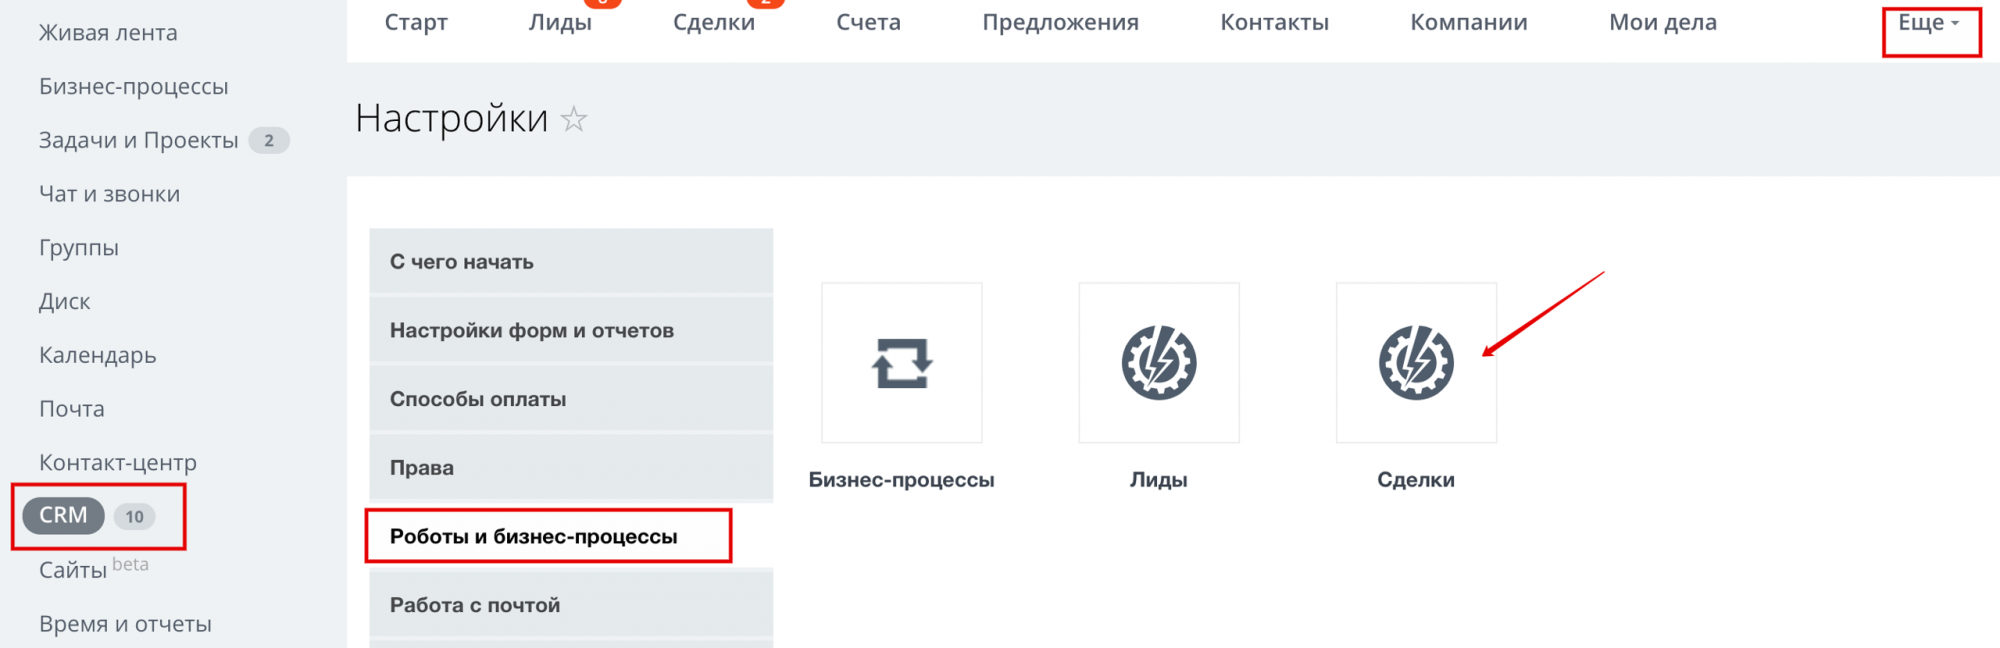This screenshot has width=2000, height=648.
Task: Go to Чат и звонки in sidebar
Action: coord(109,194)
